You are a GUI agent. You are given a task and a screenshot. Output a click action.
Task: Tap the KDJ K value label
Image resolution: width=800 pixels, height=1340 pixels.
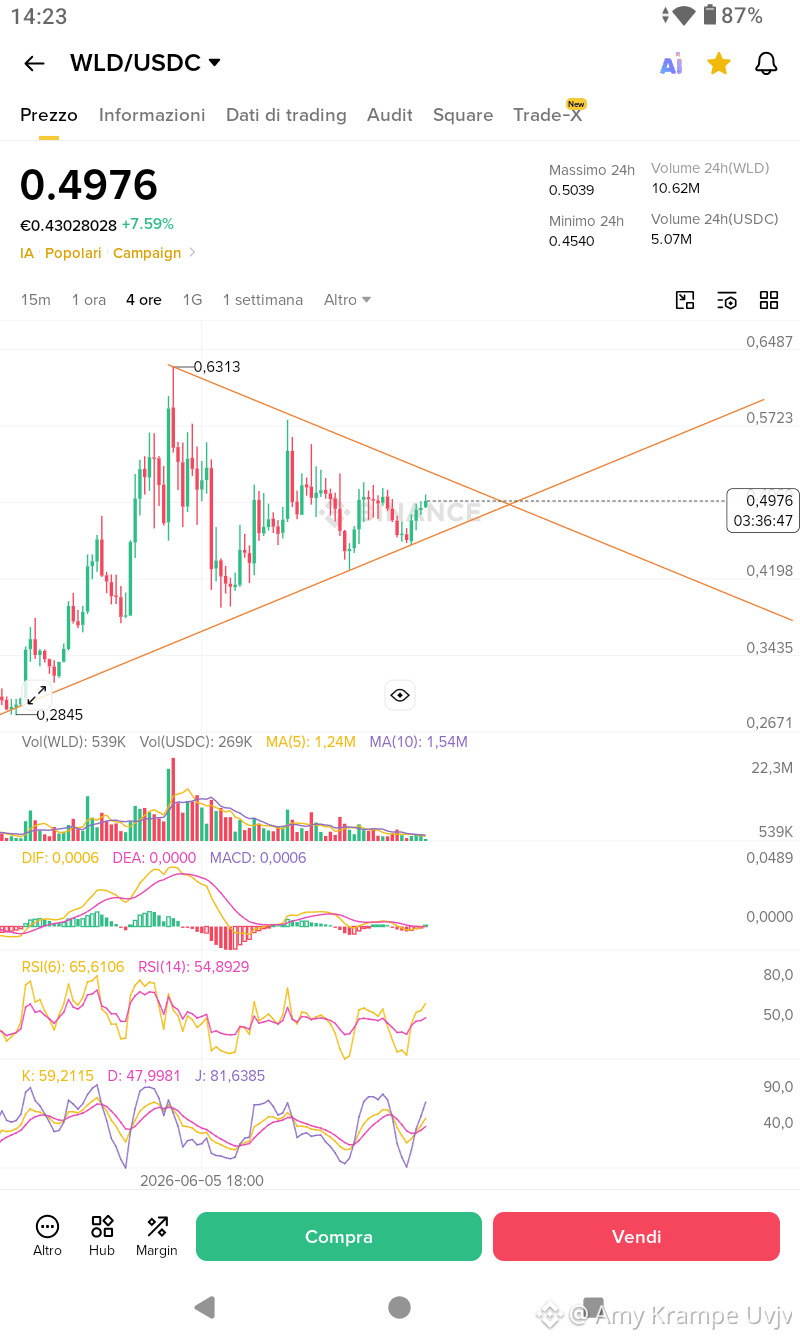coord(58,1076)
